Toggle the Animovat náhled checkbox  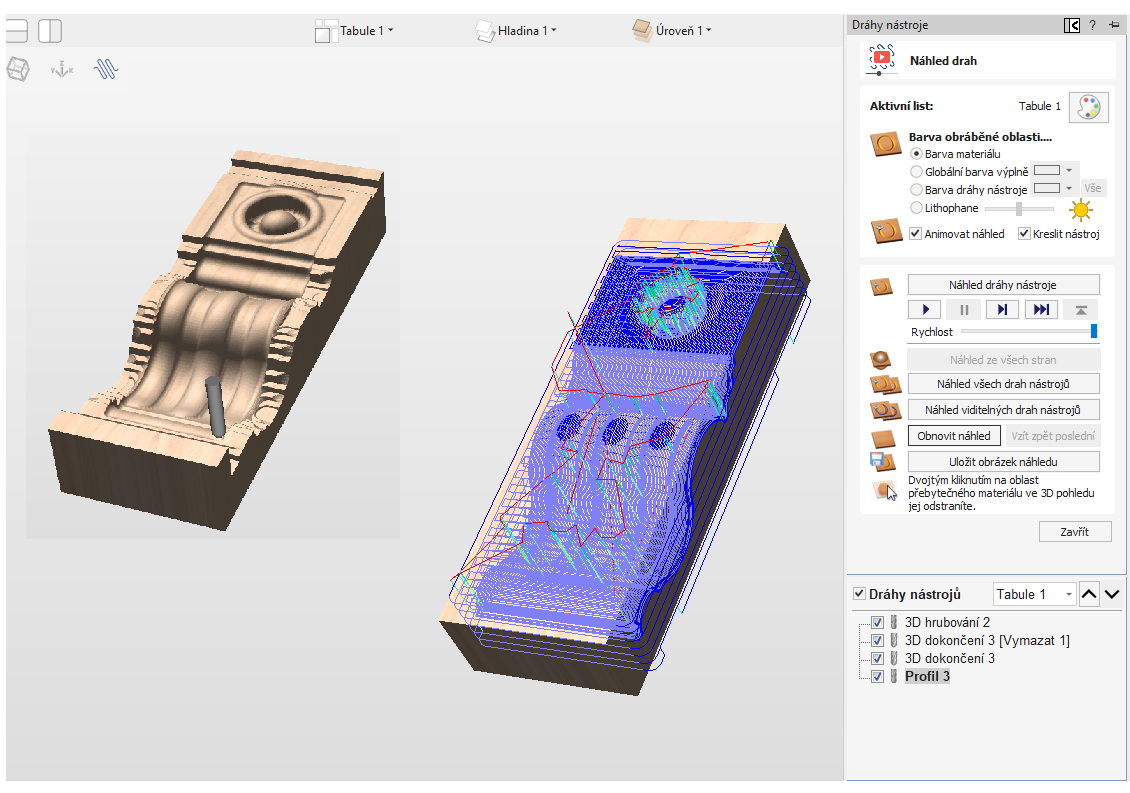pos(915,234)
